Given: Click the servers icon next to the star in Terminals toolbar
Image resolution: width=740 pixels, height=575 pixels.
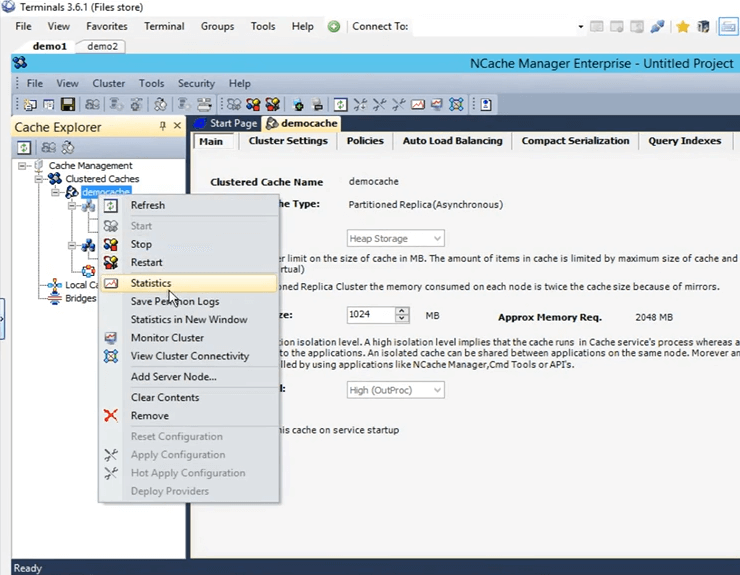Looking at the screenshot, I should [x=703, y=26].
